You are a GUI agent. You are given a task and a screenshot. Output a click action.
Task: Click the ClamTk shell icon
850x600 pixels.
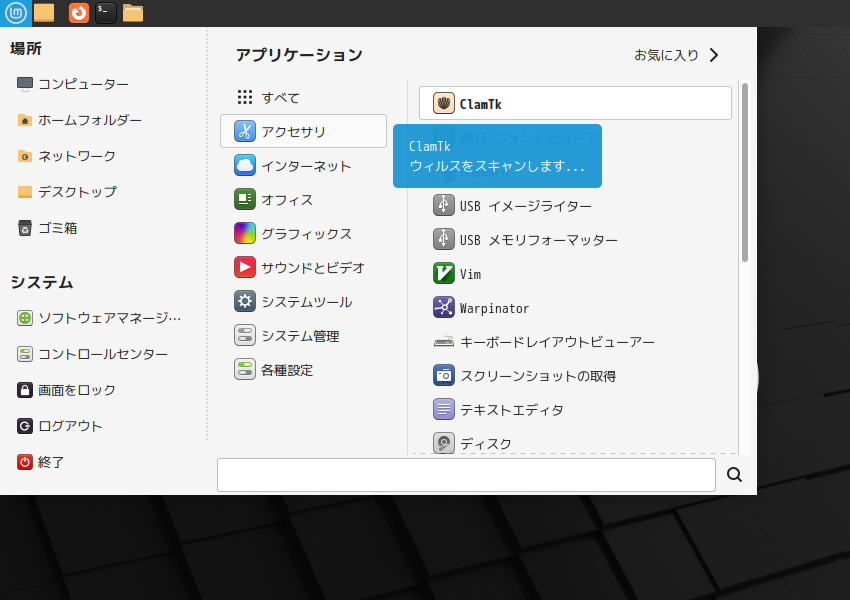[444, 103]
